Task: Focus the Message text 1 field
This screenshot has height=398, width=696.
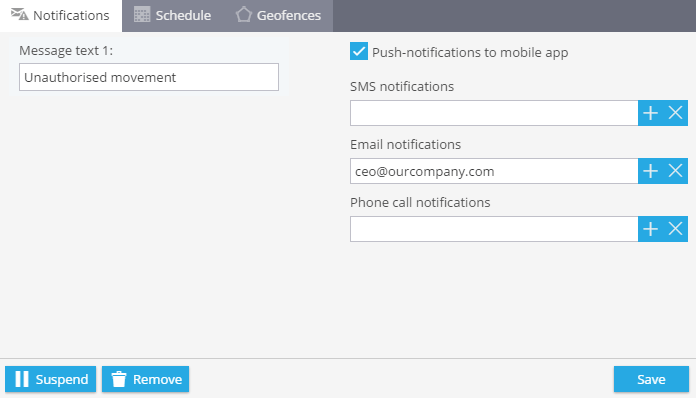Action: click(149, 77)
